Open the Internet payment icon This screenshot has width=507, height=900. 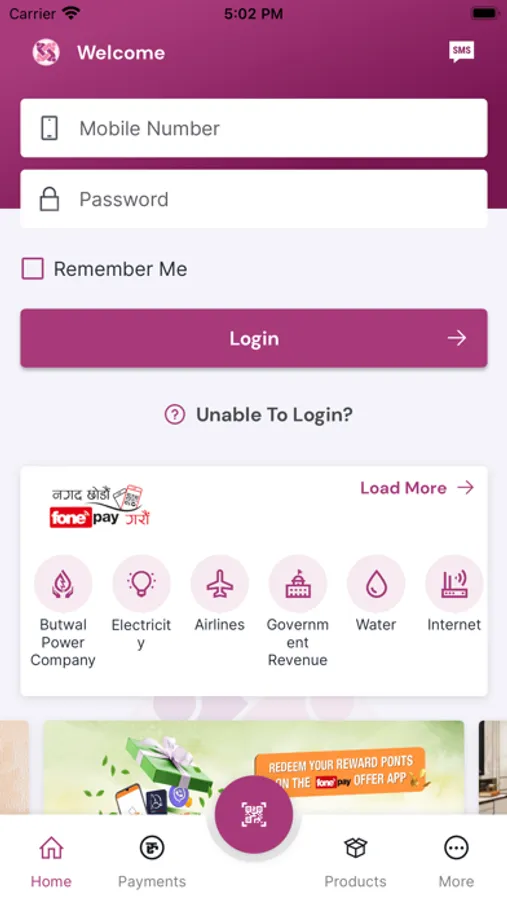454,584
